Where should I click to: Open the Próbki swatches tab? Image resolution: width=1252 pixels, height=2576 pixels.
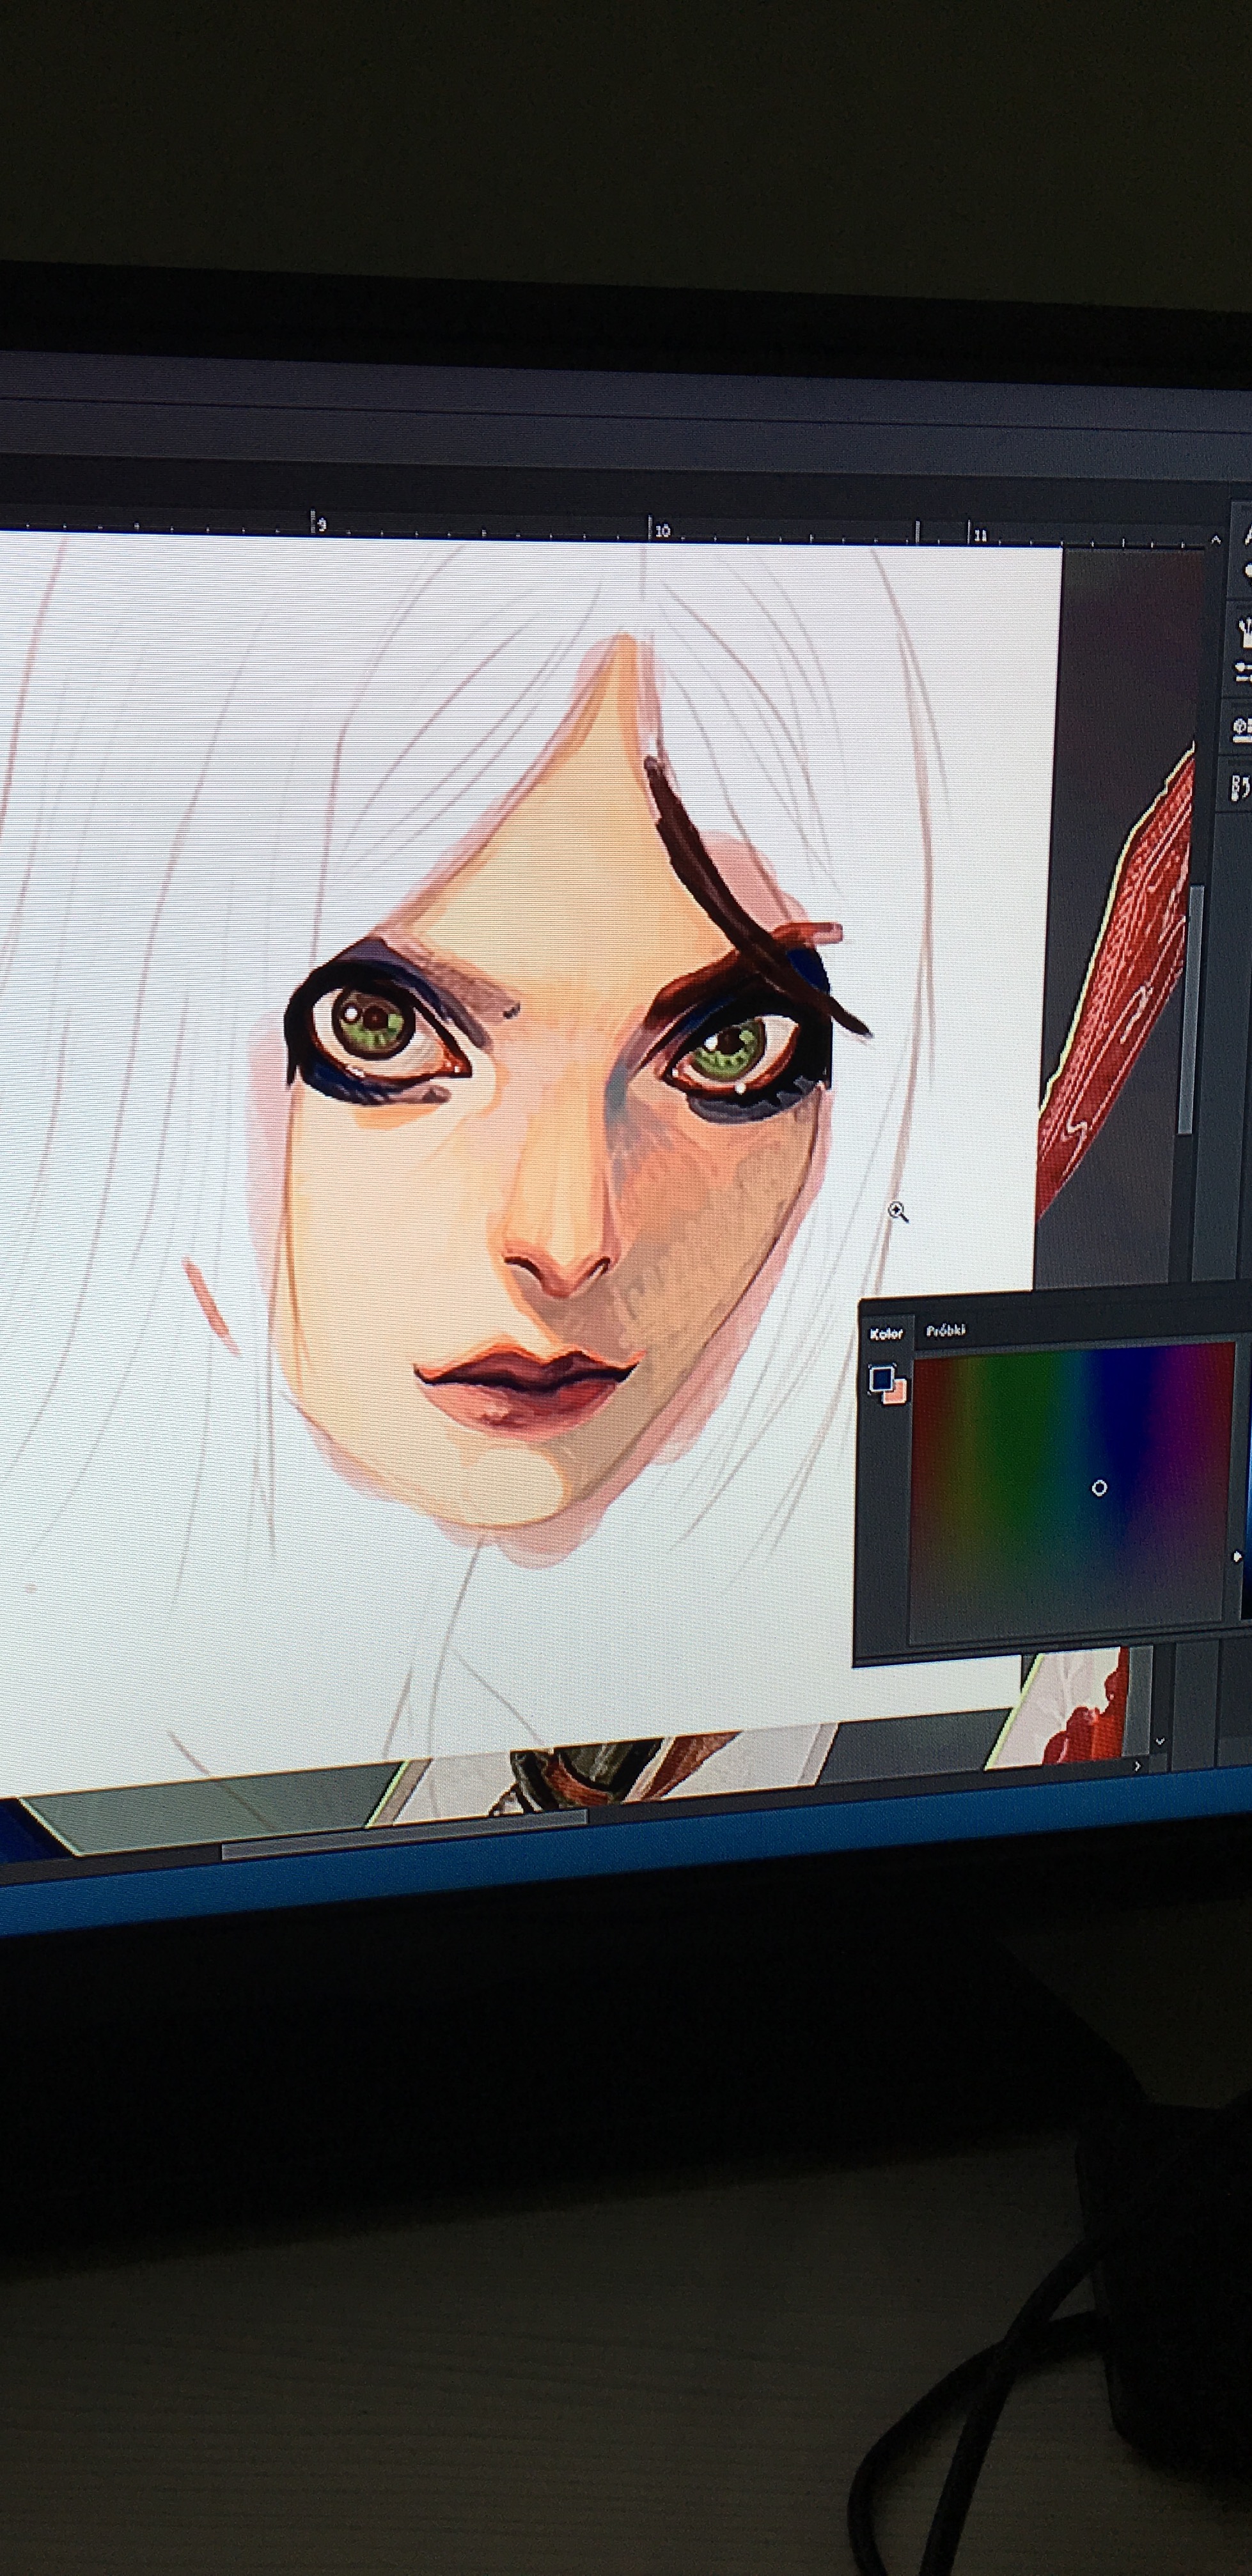point(945,1330)
